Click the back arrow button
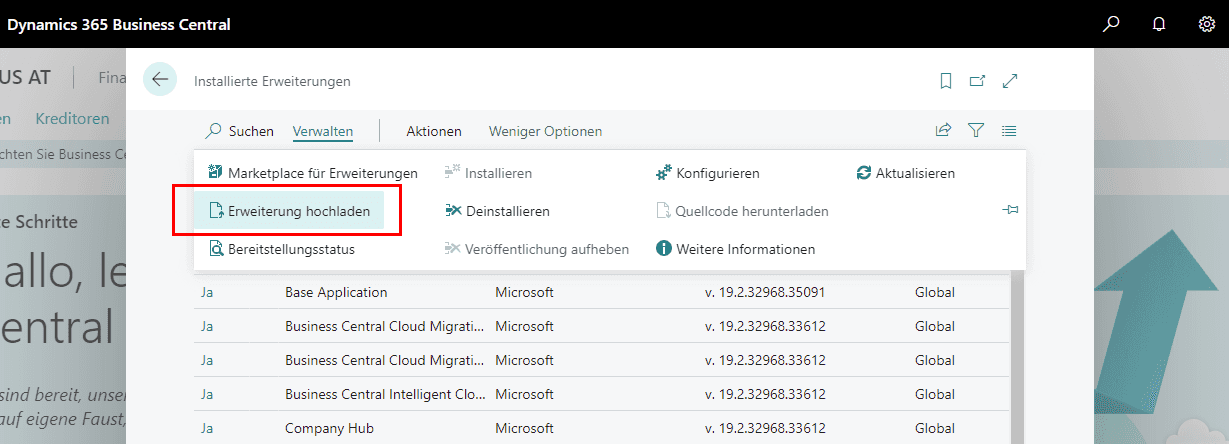The width and height of the screenshot is (1229, 444). (x=160, y=80)
